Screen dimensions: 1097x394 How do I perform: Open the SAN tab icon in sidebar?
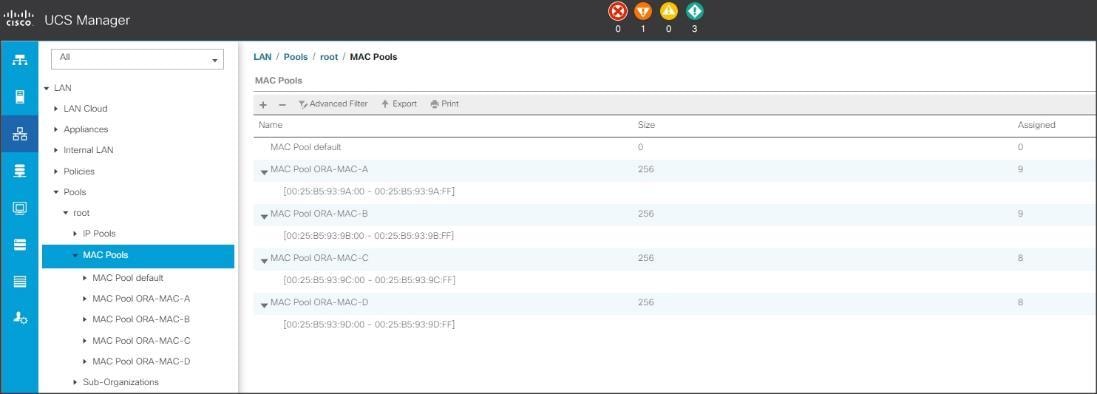tap(20, 171)
